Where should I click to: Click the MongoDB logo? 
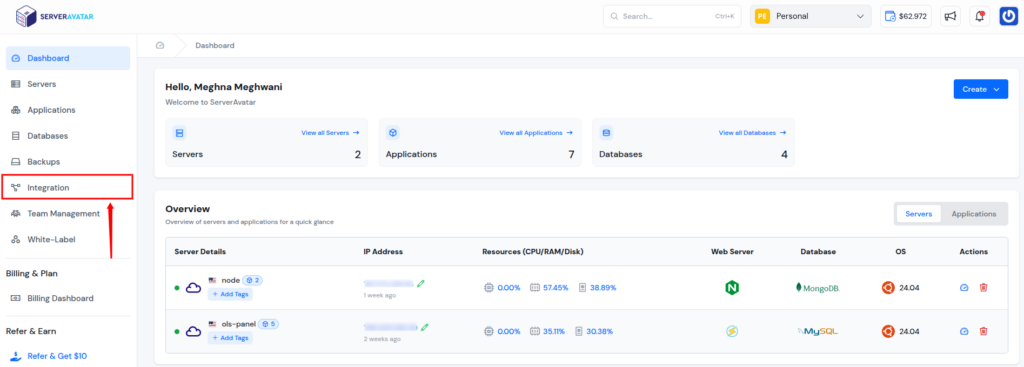pyautogui.click(x=818, y=287)
